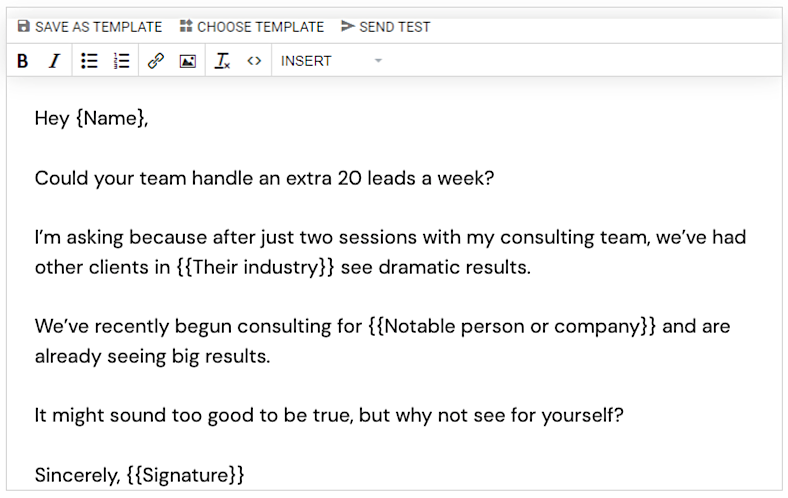Toggle bold formatting
This screenshot has width=788, height=498.
pos(23,61)
